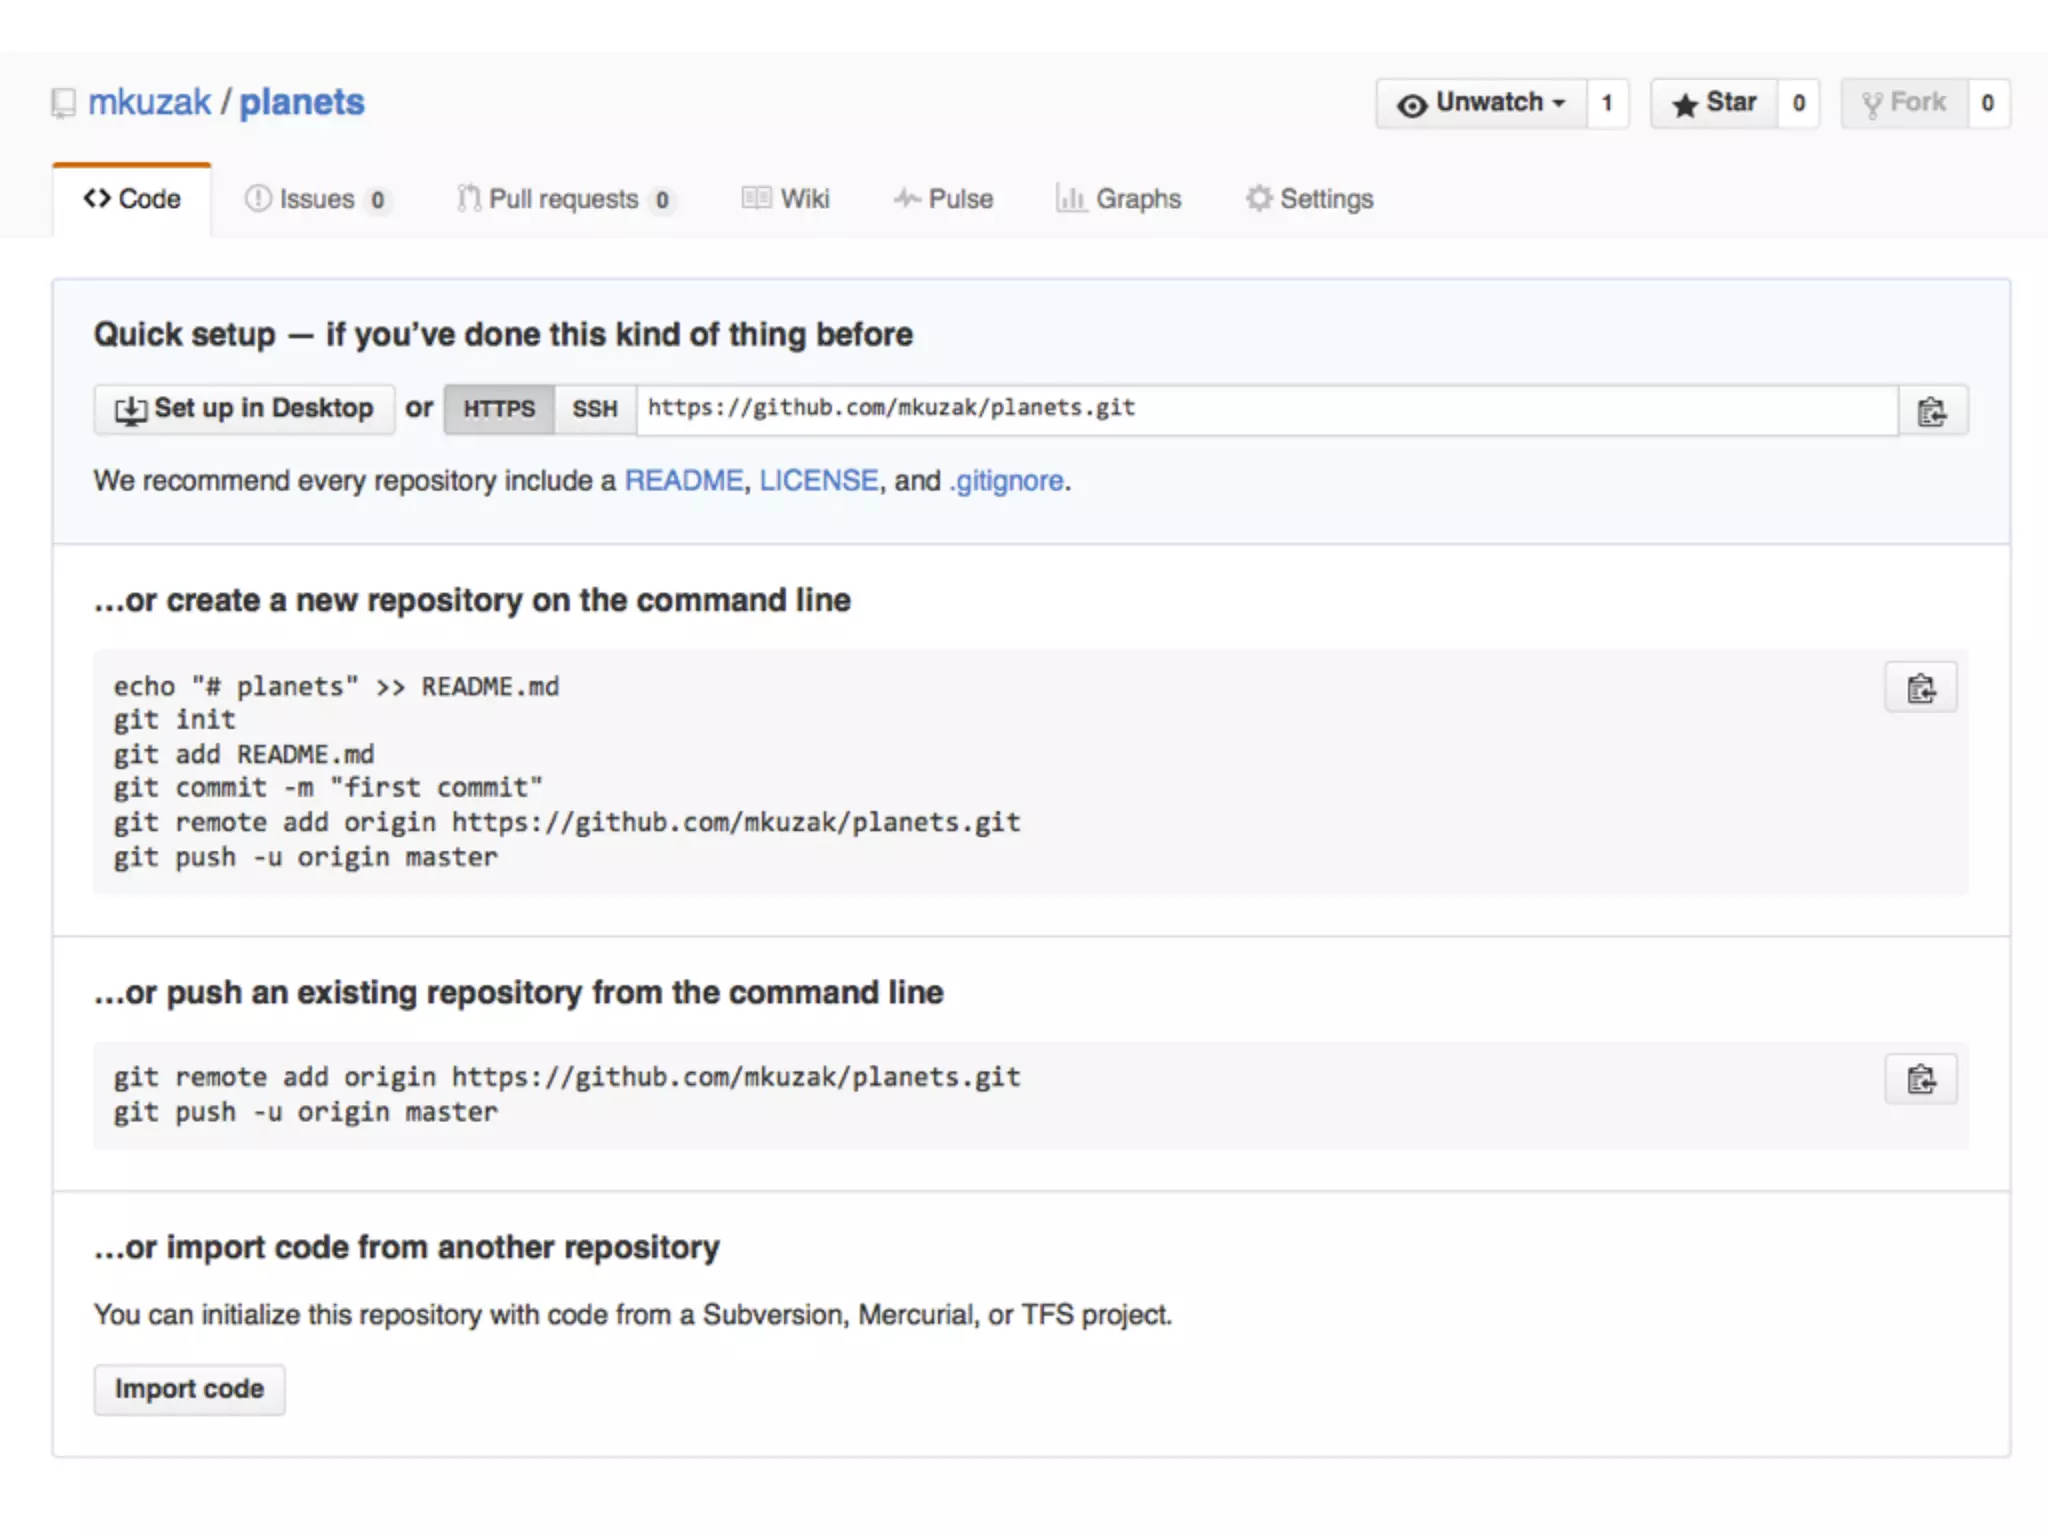
Task: Copy new repository commands to clipboard
Action: 1920,688
